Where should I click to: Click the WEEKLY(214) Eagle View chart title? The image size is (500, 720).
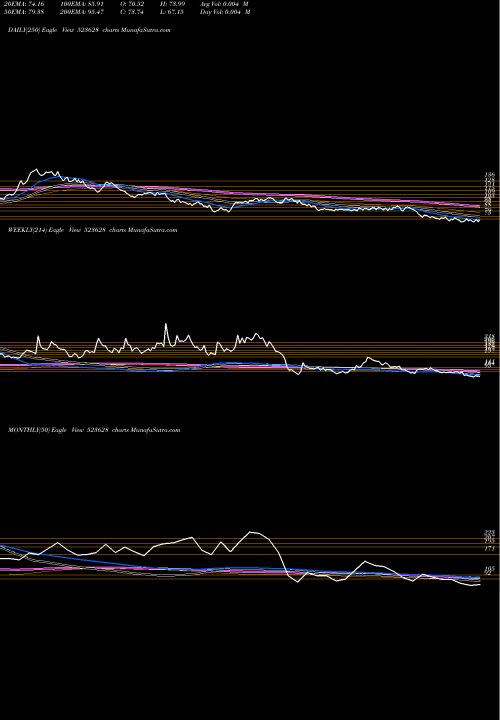point(92,230)
